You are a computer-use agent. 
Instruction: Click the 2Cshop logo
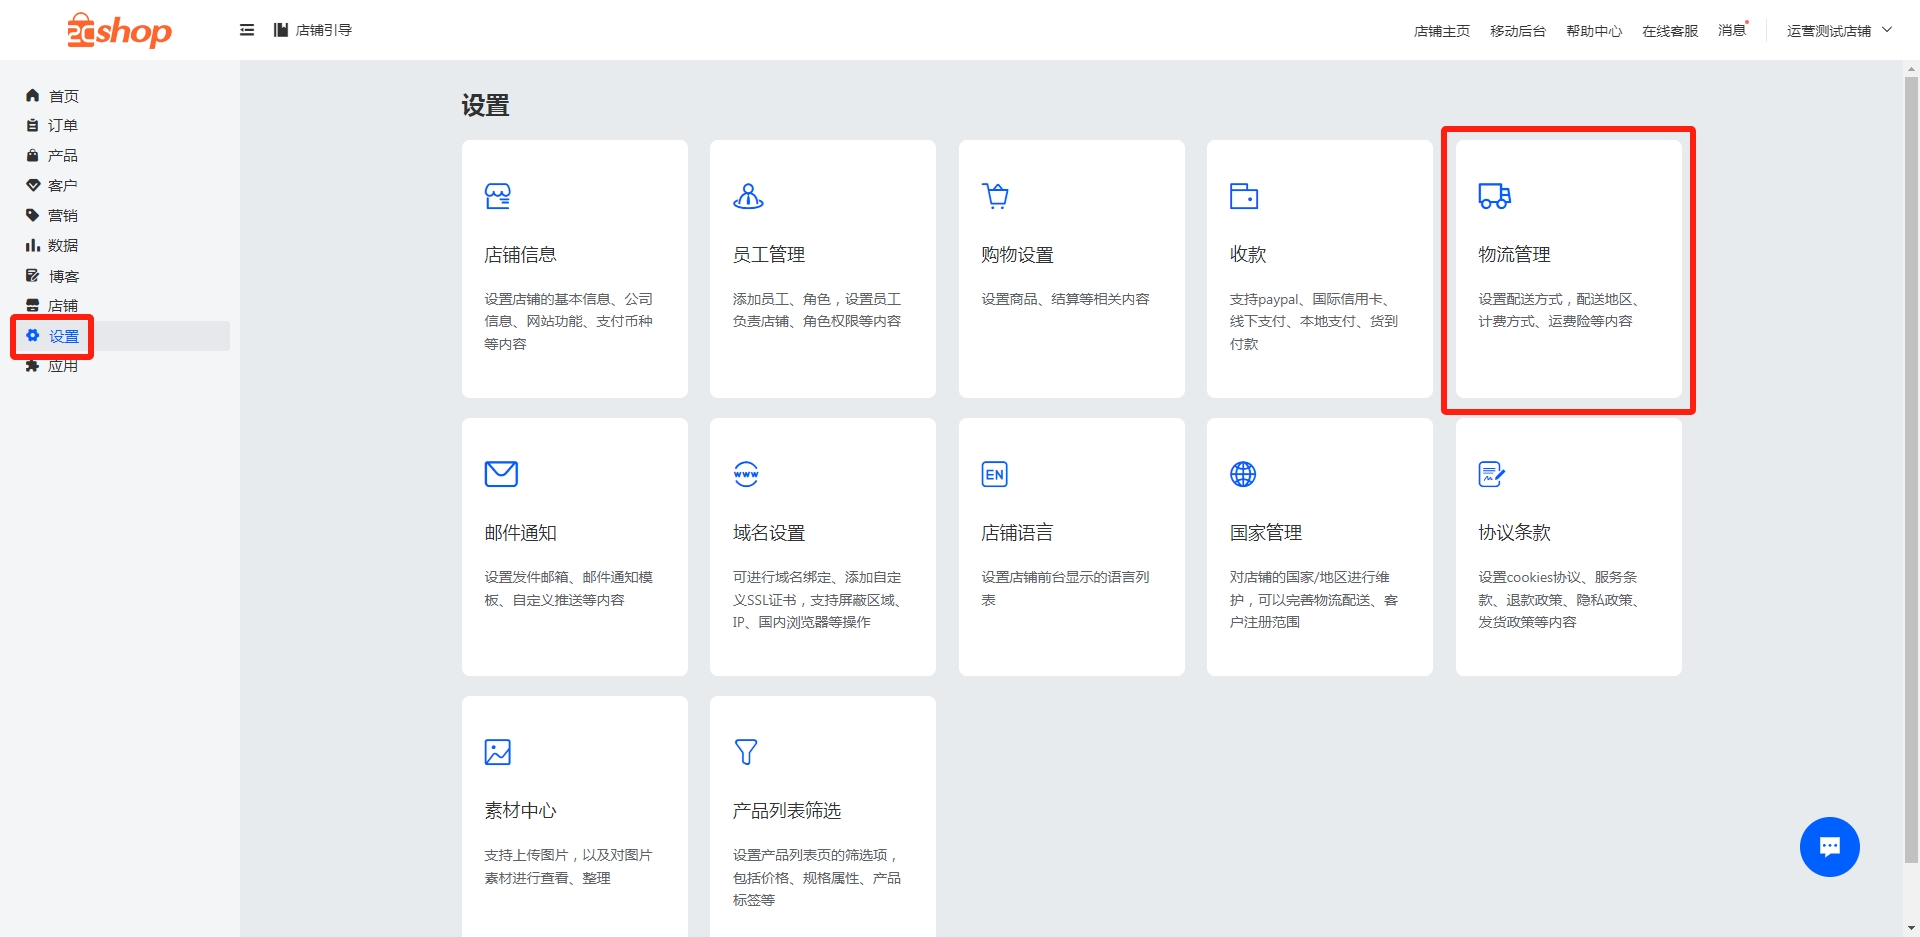[x=119, y=31]
